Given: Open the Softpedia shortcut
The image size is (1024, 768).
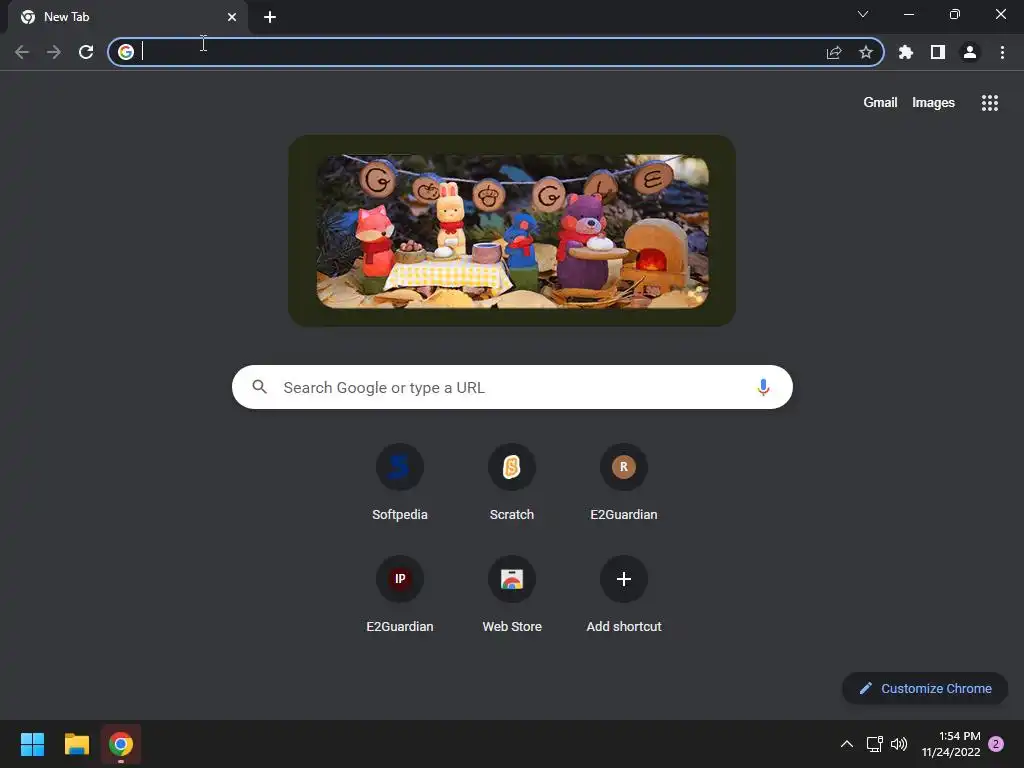Looking at the screenshot, I should coord(400,483).
